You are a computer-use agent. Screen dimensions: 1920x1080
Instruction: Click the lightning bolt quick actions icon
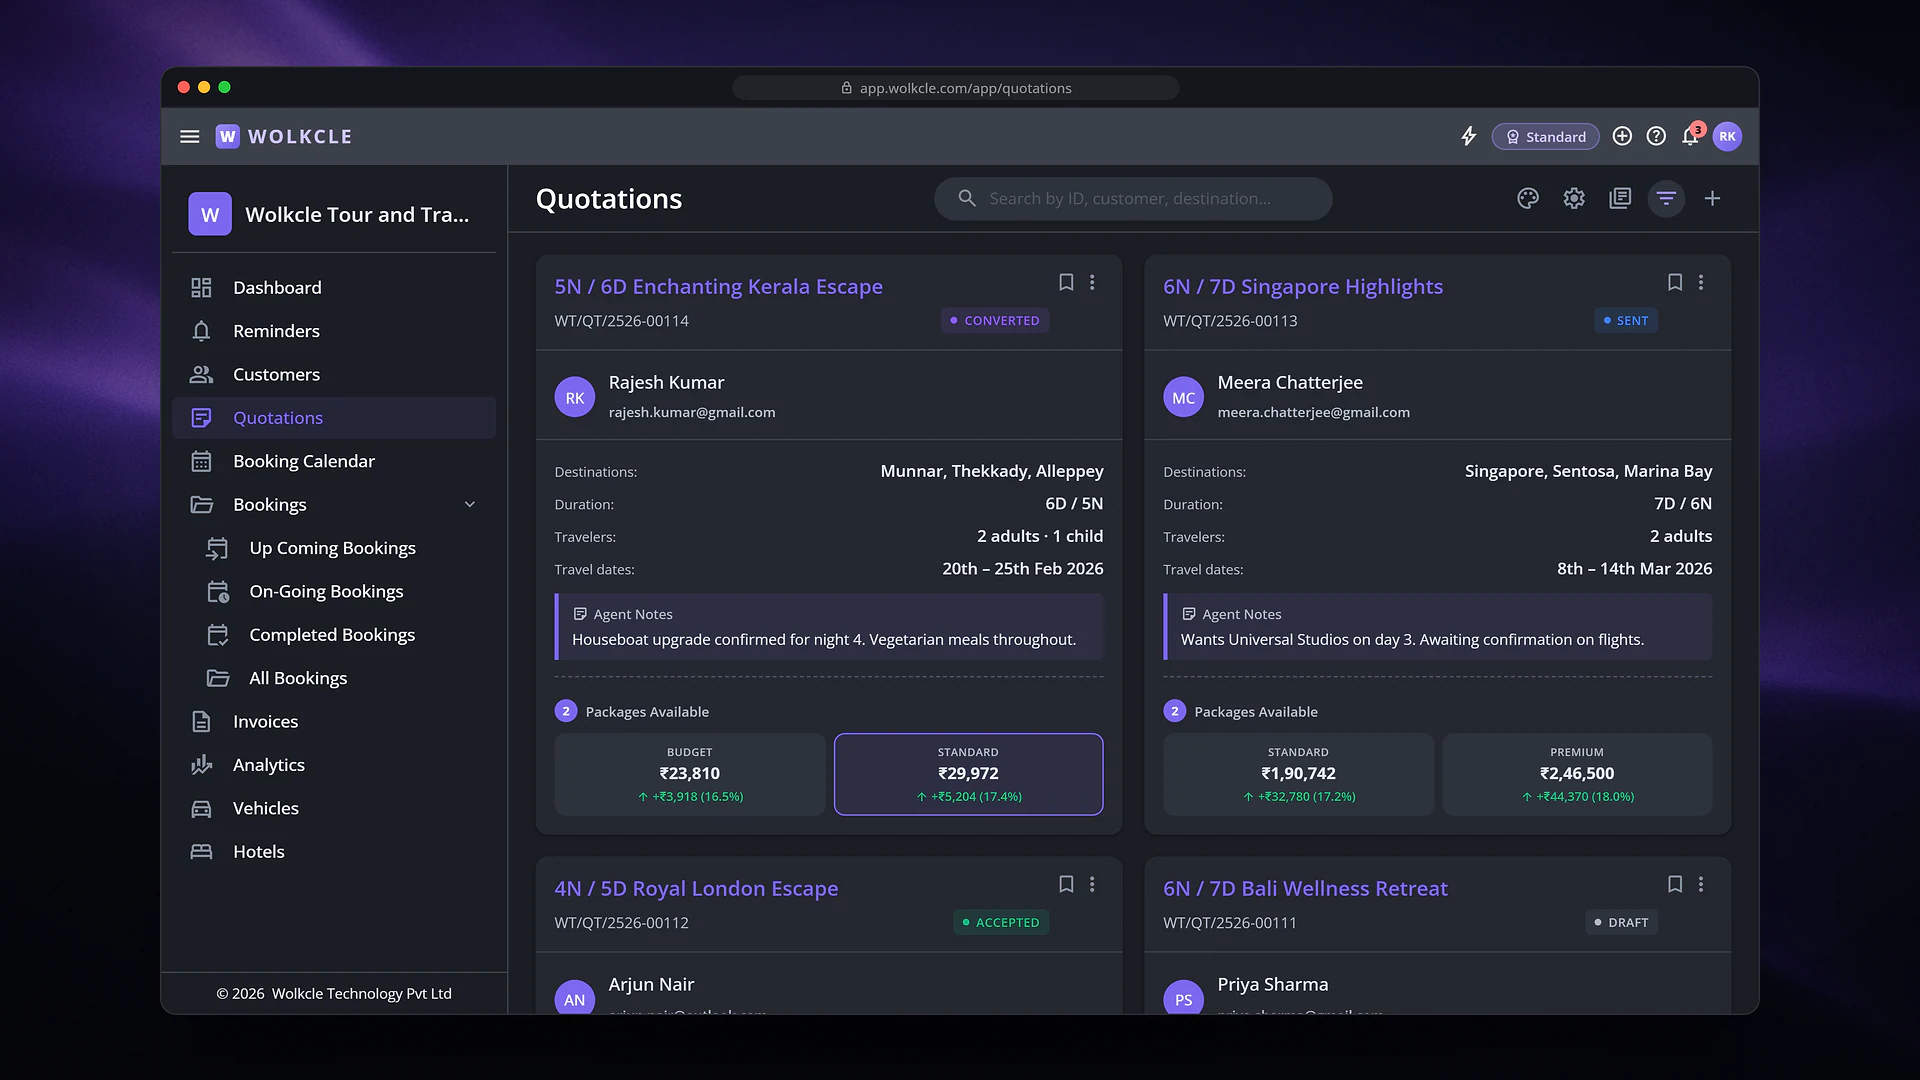click(1468, 137)
